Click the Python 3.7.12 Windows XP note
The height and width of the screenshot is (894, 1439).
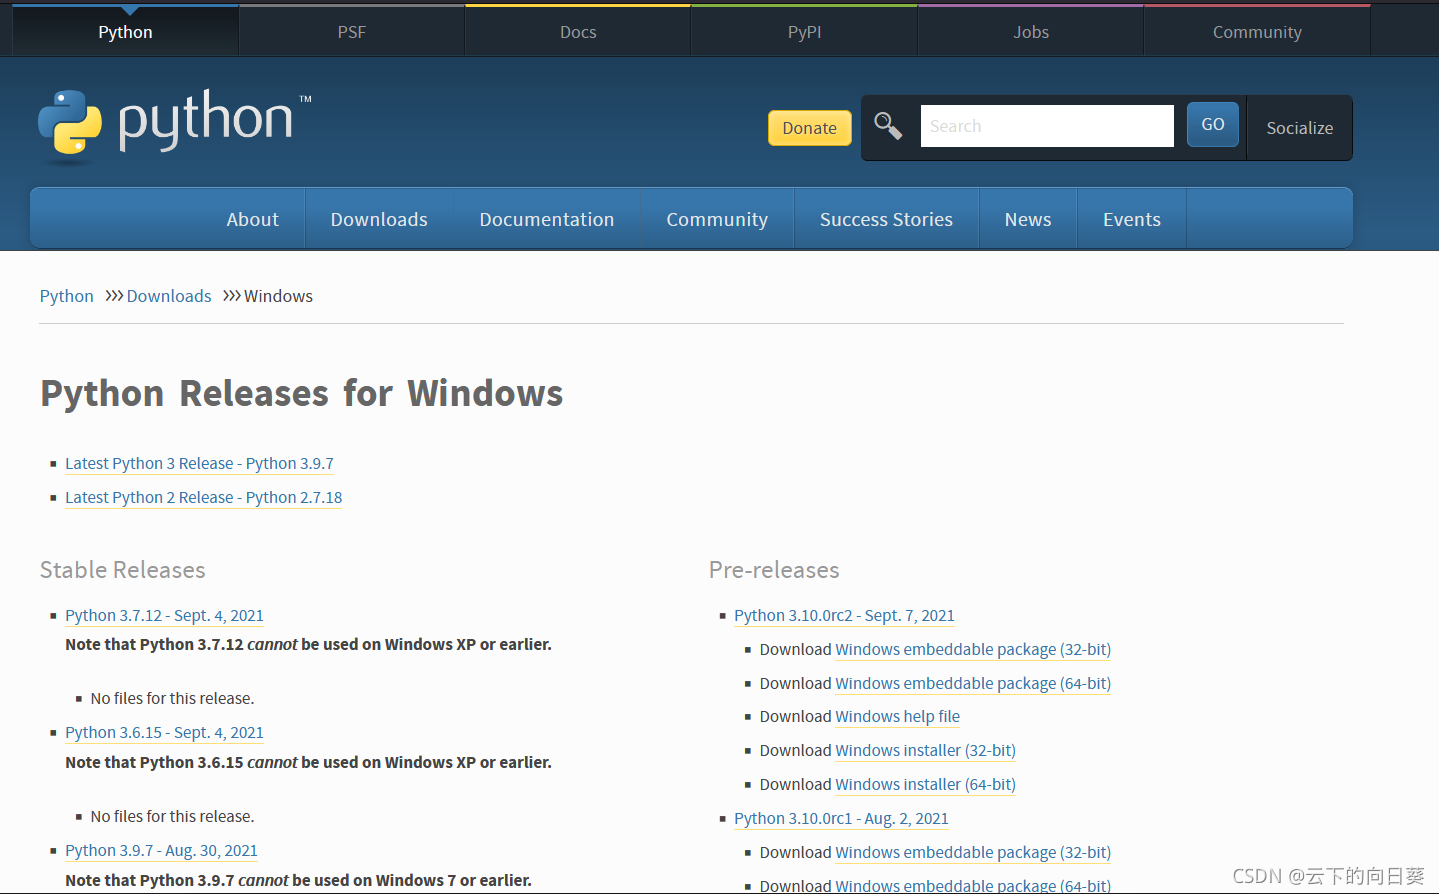(x=308, y=644)
